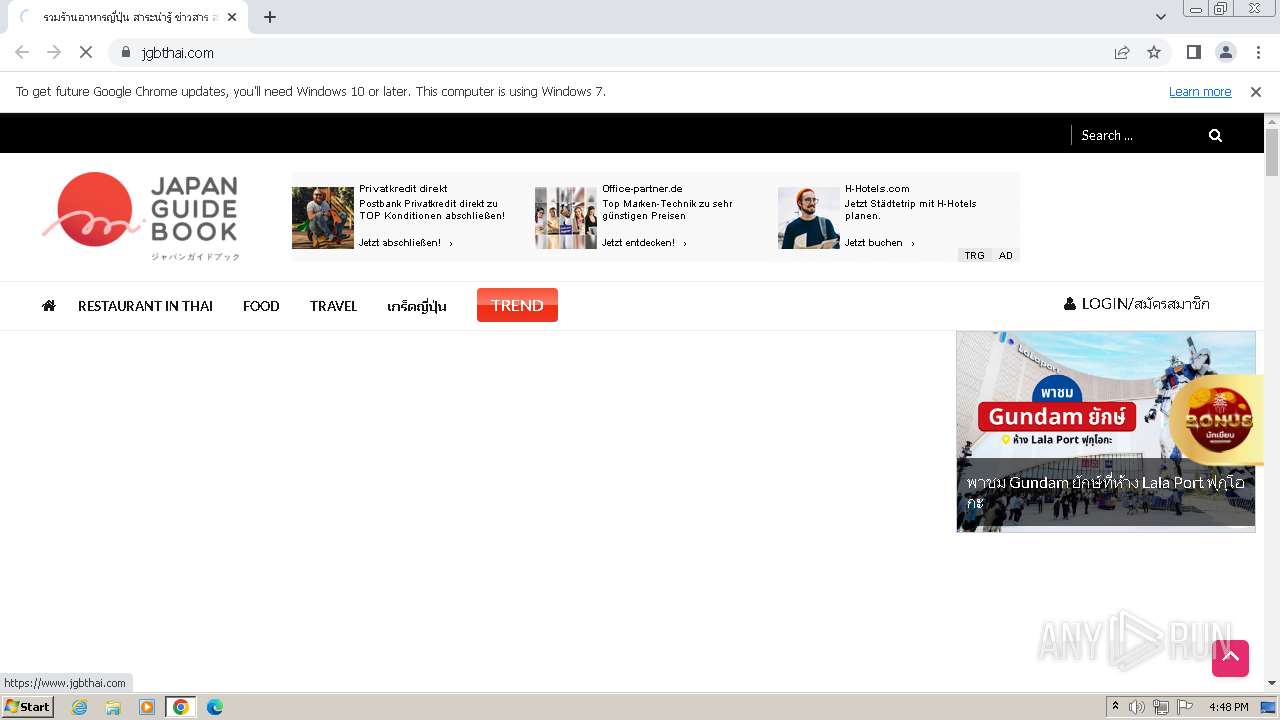Open FOOD menu item
The height and width of the screenshot is (720, 1280).
click(261, 306)
